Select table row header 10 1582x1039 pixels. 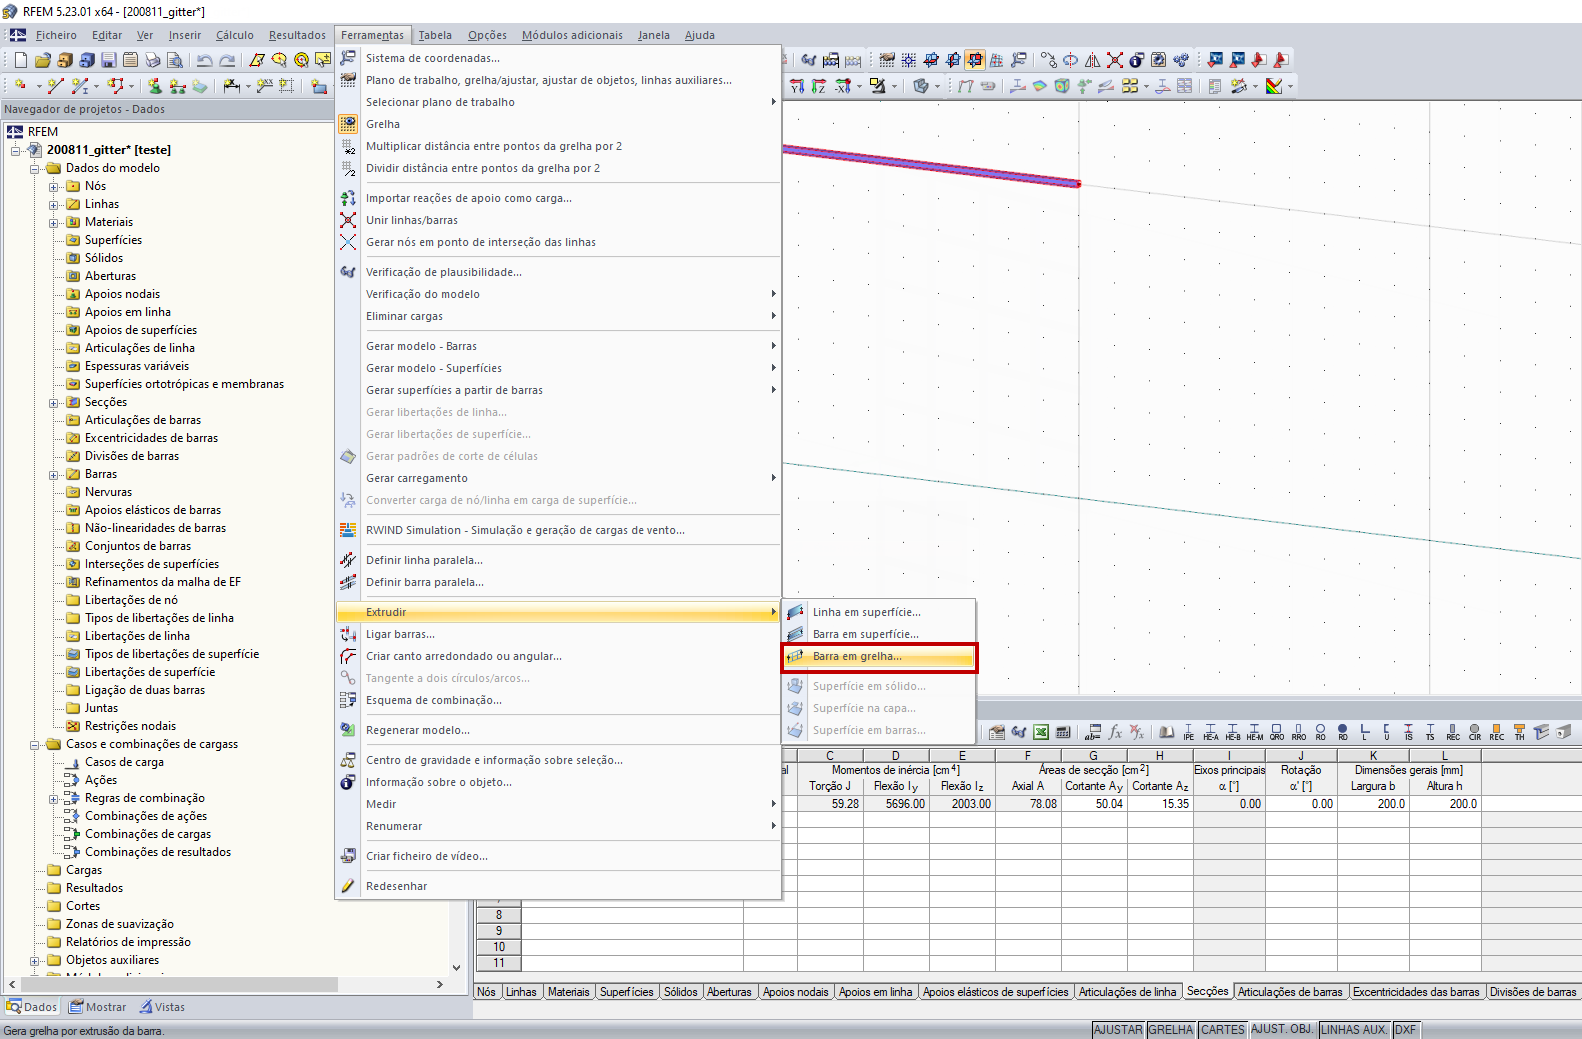[498, 947]
